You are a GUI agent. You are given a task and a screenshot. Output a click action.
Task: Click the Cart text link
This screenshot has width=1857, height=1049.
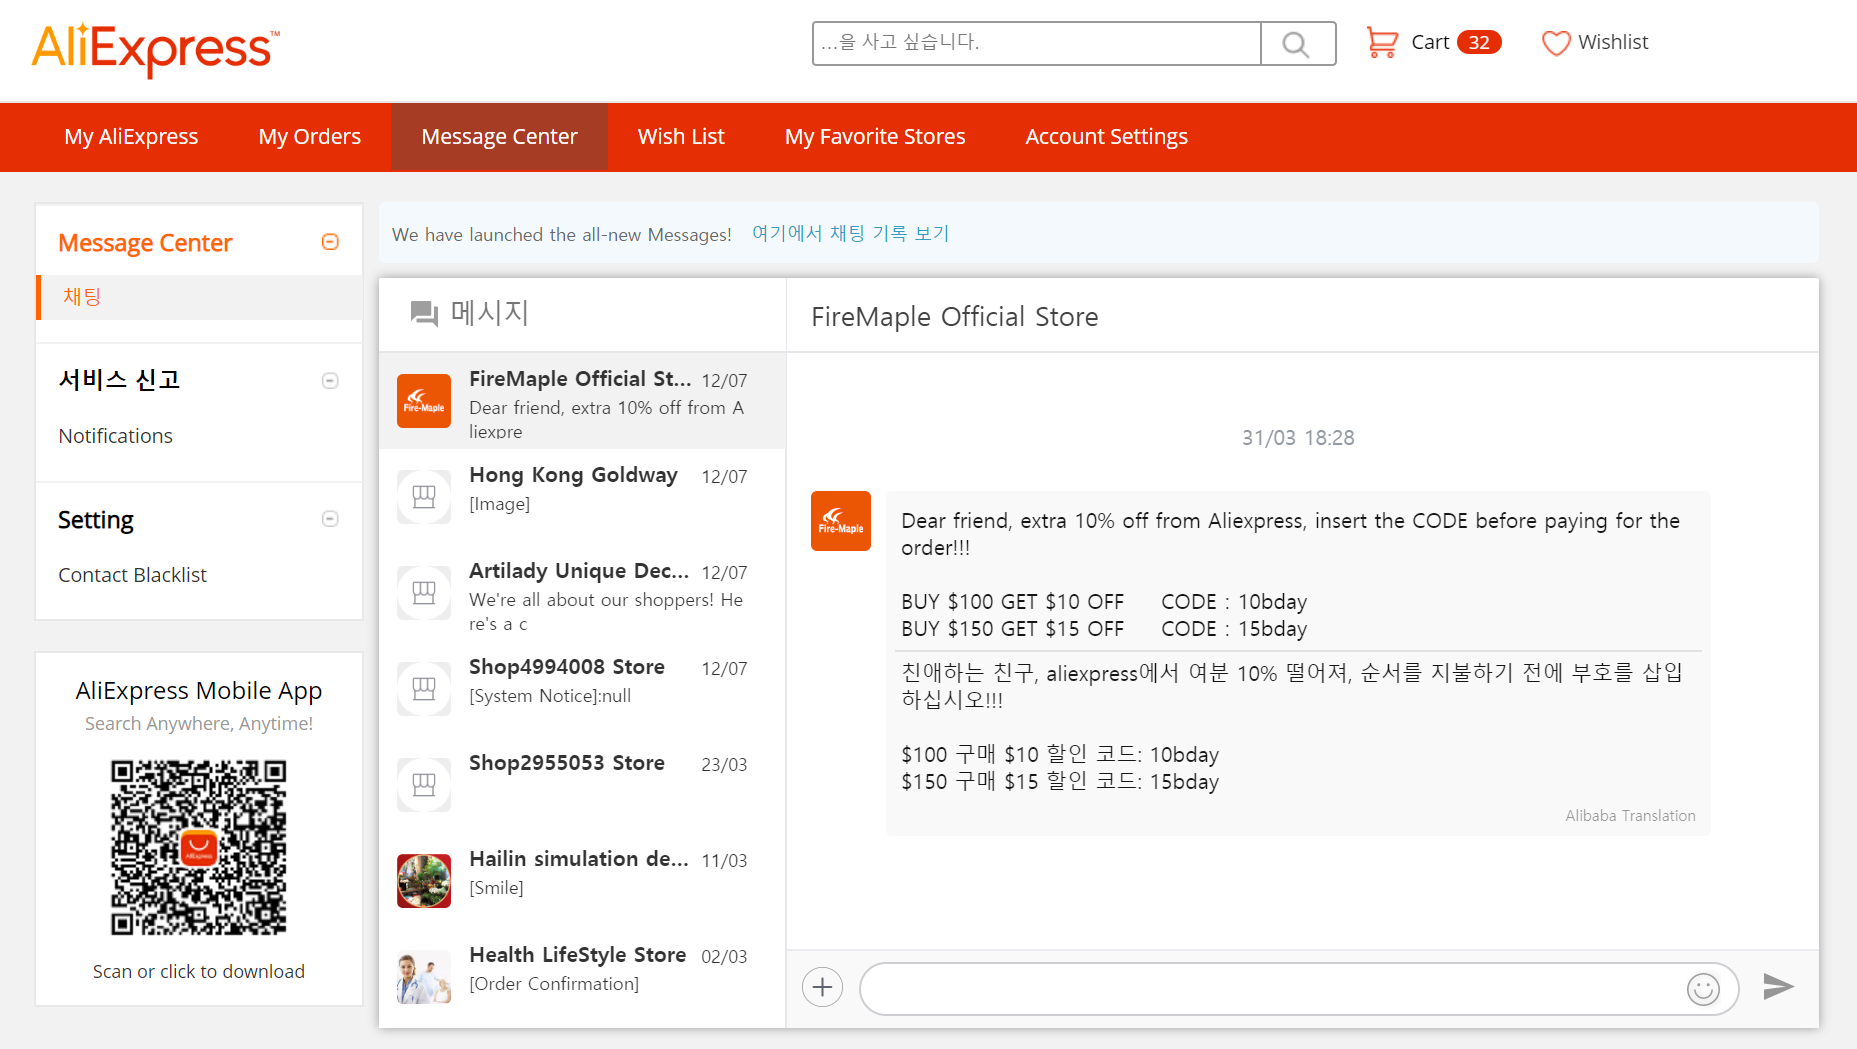(1430, 42)
